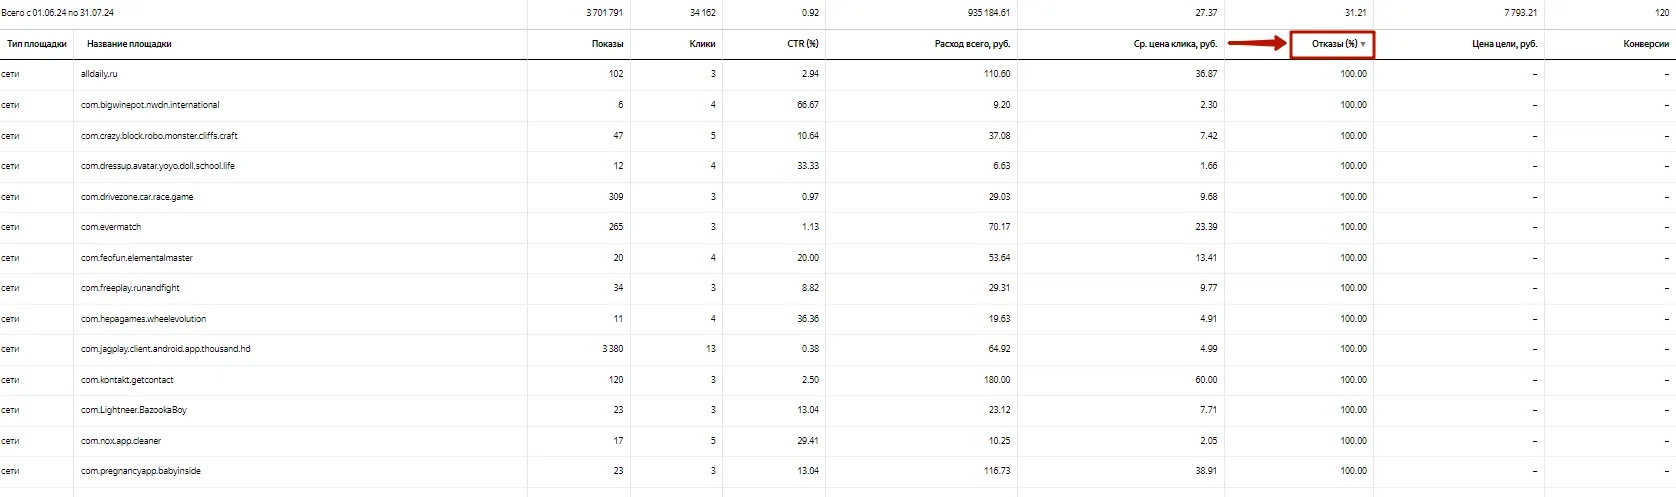Click the Конверсии column header
1676x497 pixels.
(x=1646, y=44)
